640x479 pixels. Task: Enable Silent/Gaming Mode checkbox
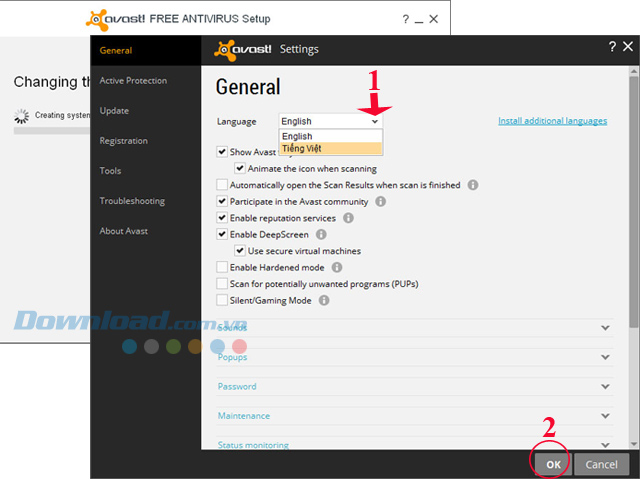(222, 300)
